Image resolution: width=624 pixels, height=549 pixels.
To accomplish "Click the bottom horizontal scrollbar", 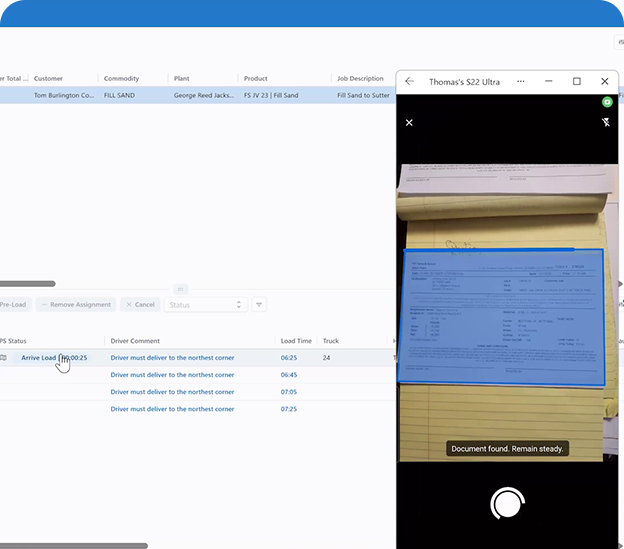I will point(74,546).
